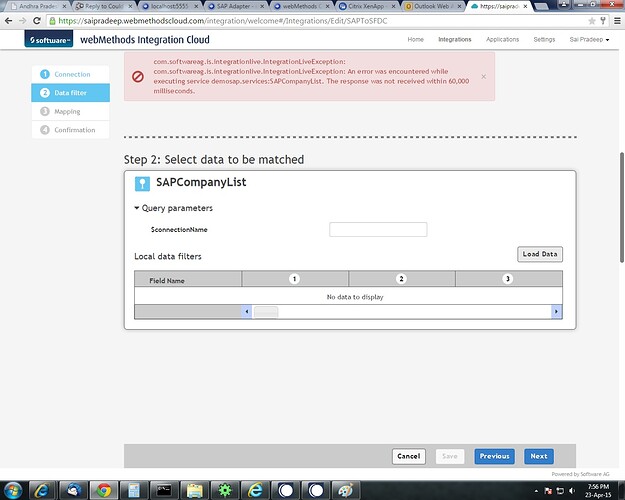The height and width of the screenshot is (500, 625).
Task: Select the Data filter step
Action: 71,93
